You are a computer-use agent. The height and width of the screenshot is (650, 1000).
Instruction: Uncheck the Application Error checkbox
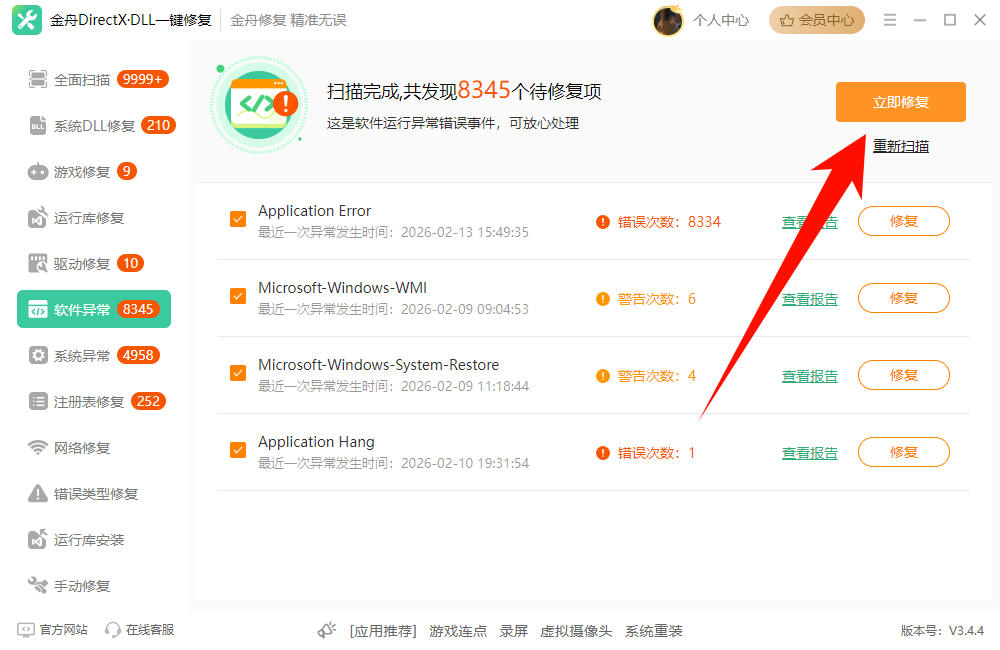[x=238, y=219]
